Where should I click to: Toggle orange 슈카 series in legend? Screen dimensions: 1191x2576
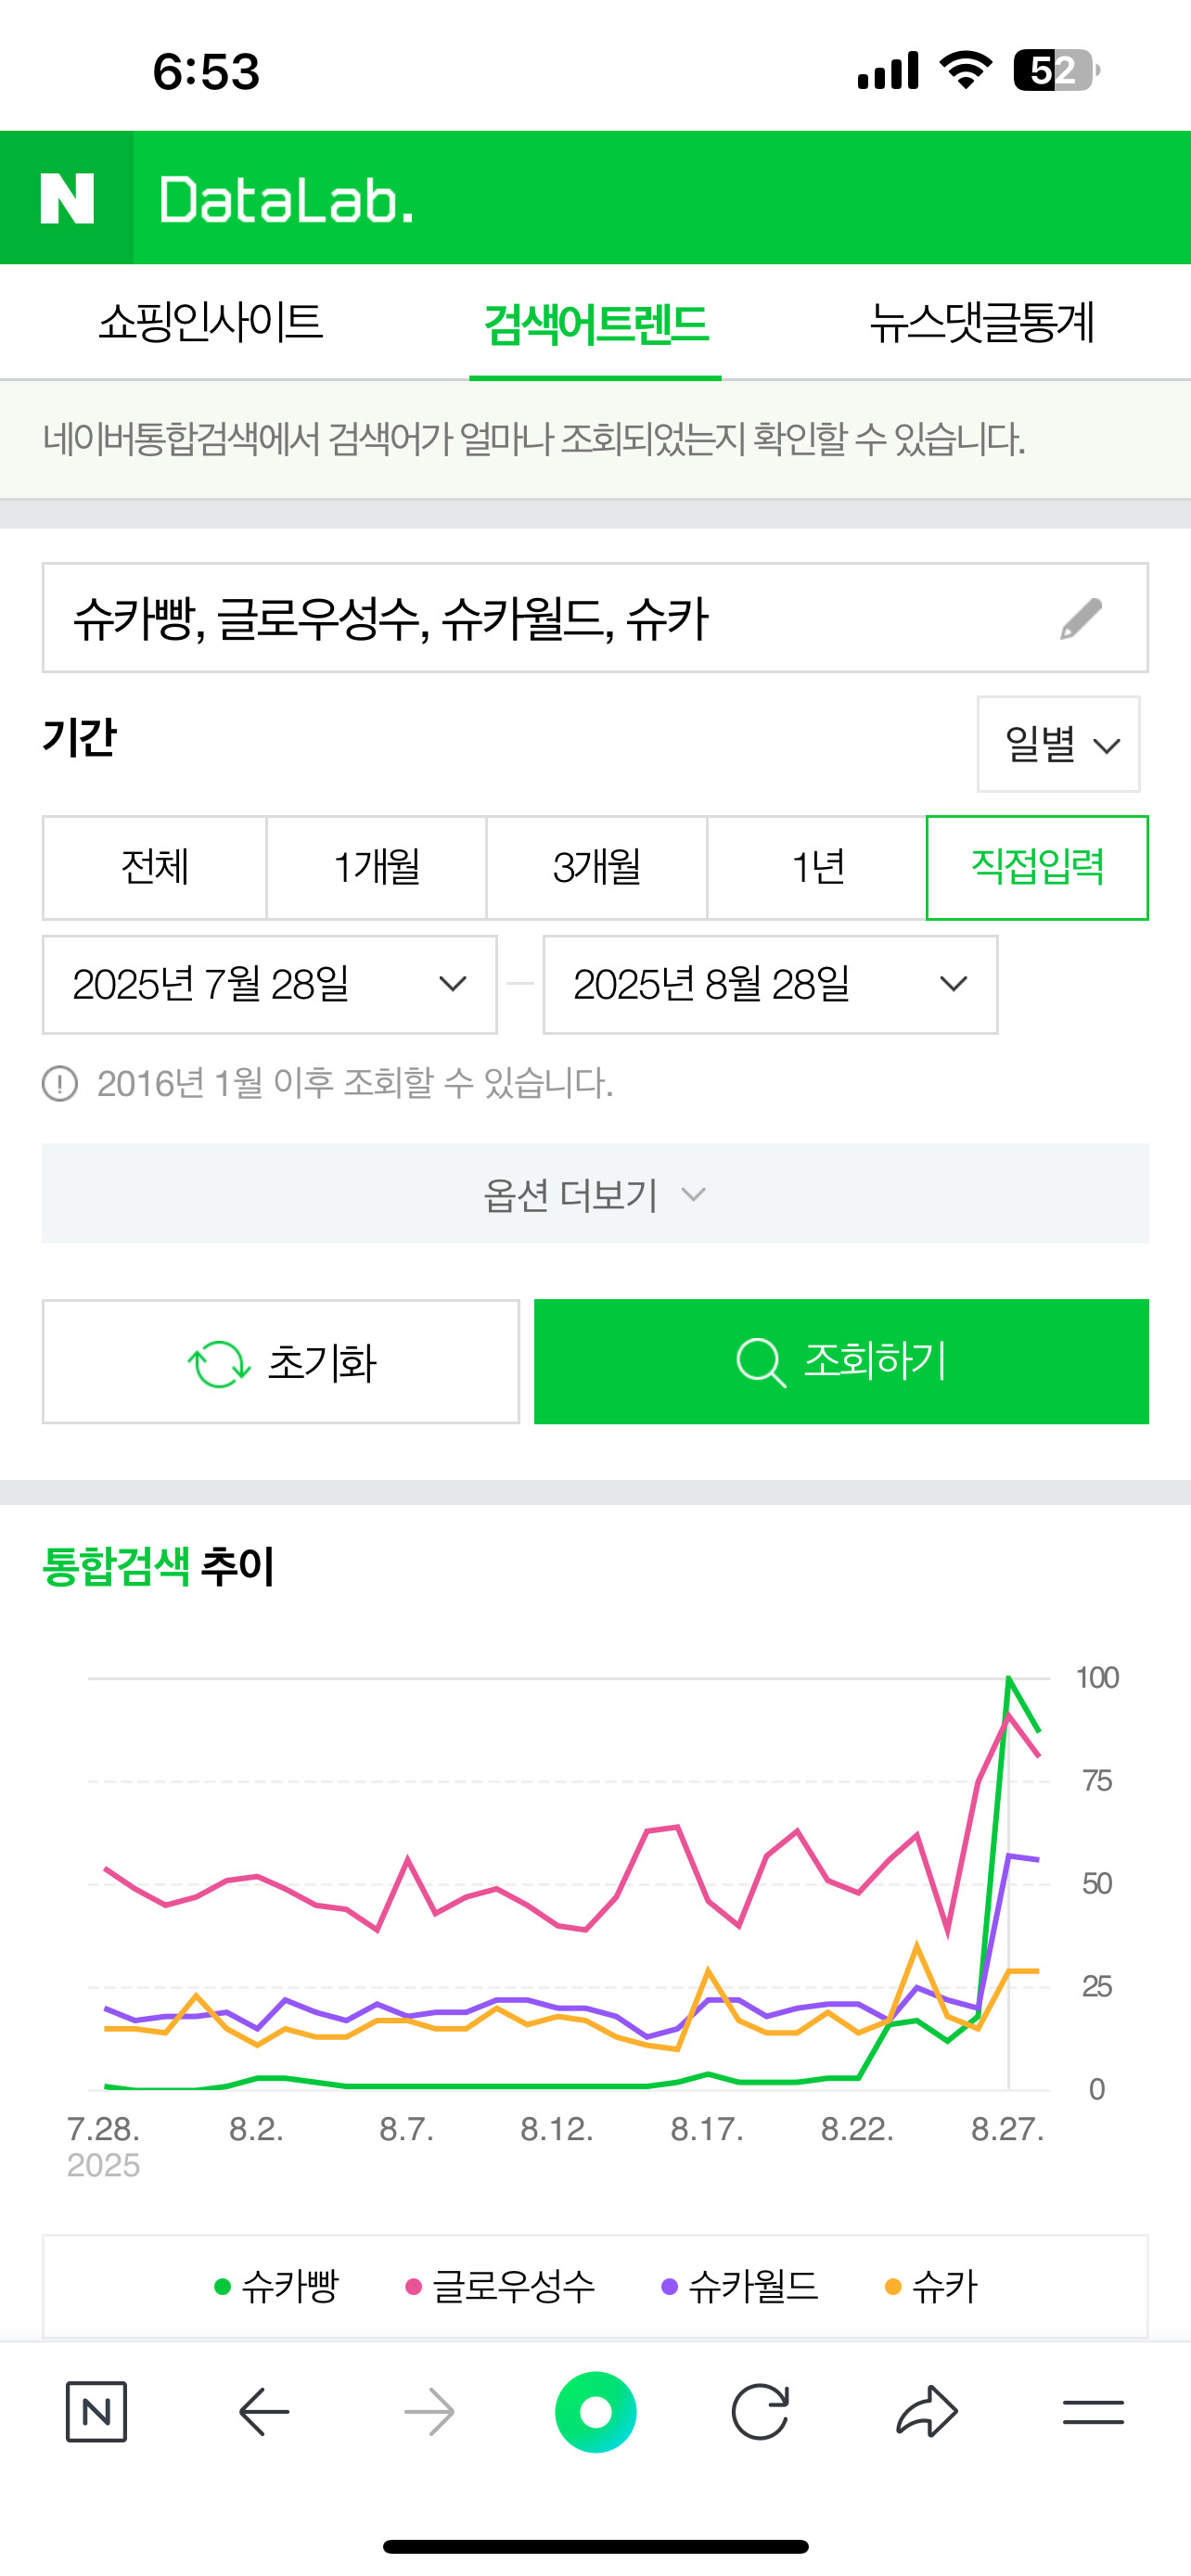point(931,2286)
